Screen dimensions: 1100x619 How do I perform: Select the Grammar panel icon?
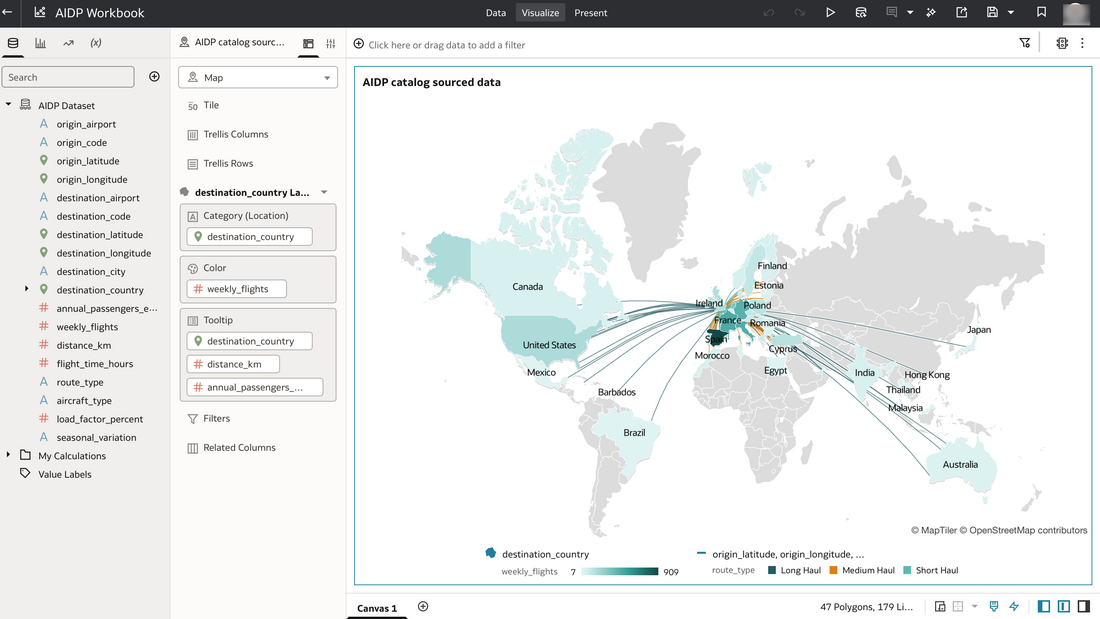[308, 44]
